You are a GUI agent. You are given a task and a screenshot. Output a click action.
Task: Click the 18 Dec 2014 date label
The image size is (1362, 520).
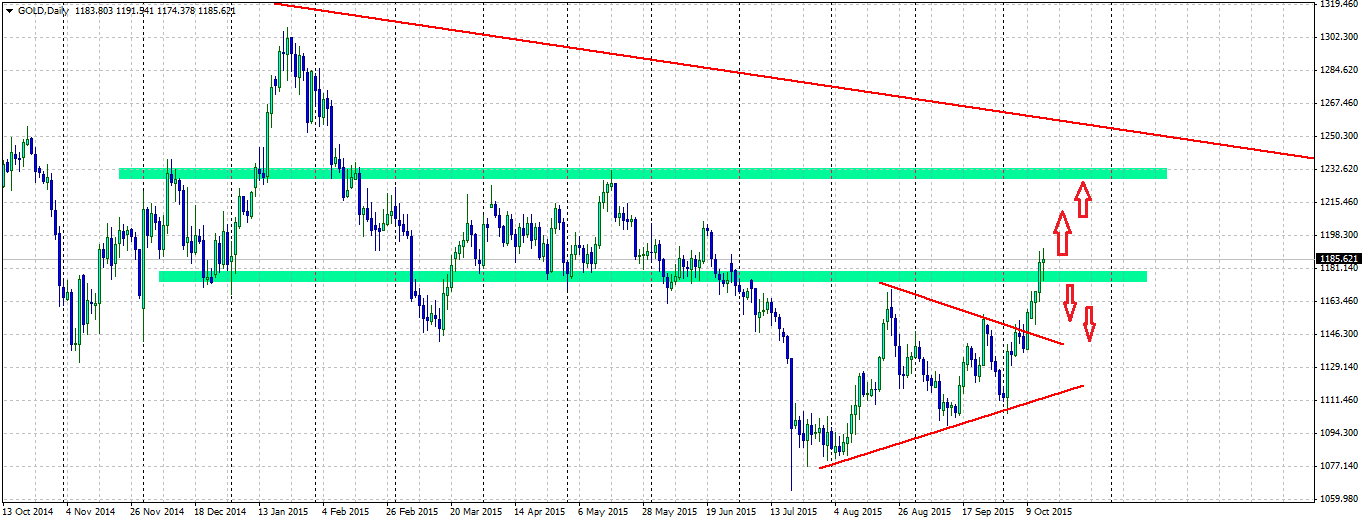point(220,511)
